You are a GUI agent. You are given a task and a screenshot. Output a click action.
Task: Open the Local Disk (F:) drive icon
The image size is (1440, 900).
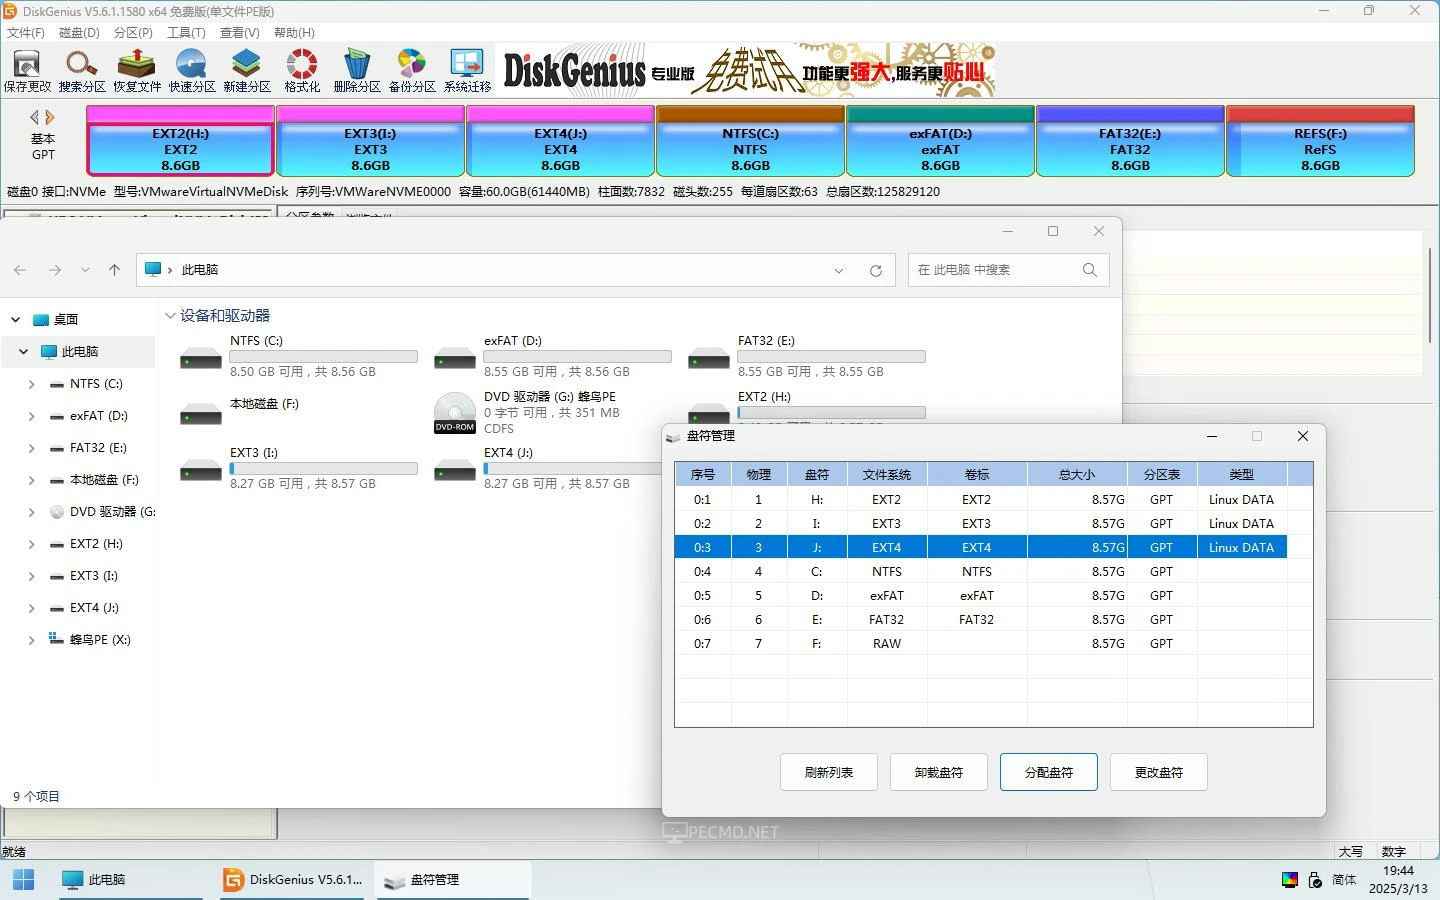(201, 414)
